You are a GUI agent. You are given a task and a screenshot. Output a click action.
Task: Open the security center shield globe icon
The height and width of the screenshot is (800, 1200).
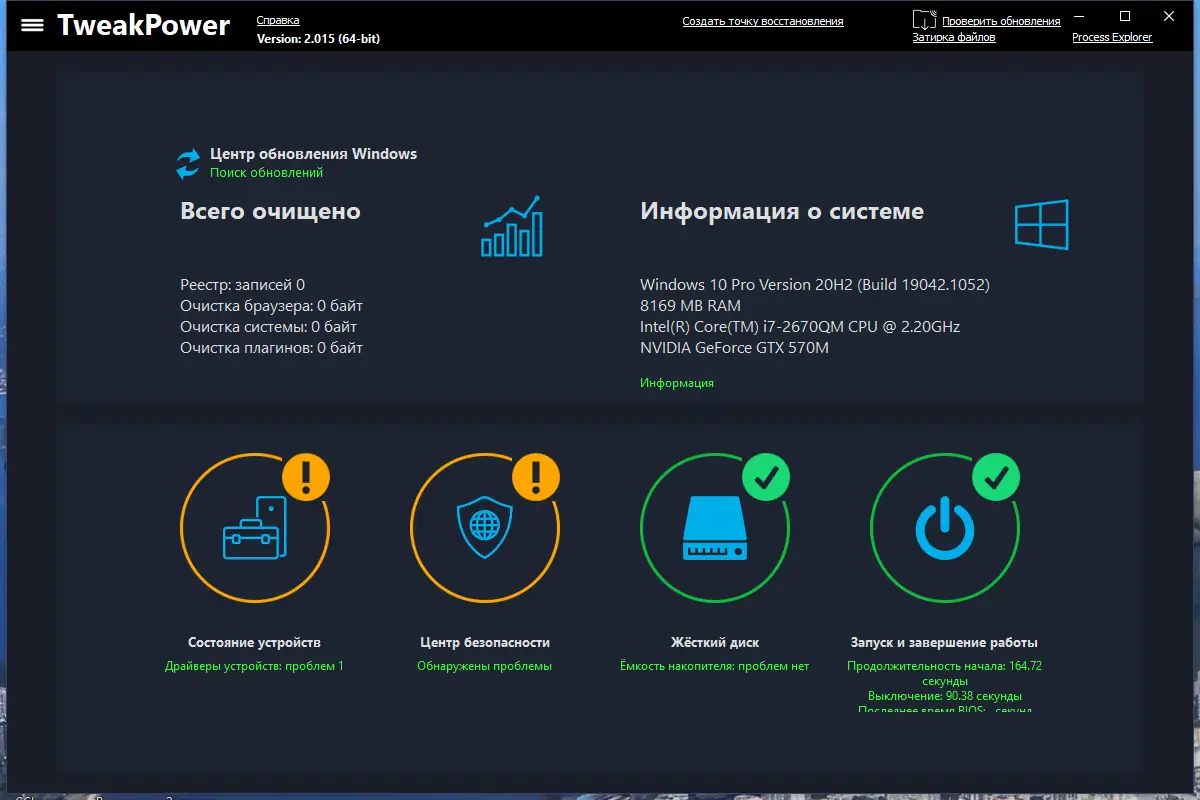[x=485, y=530]
